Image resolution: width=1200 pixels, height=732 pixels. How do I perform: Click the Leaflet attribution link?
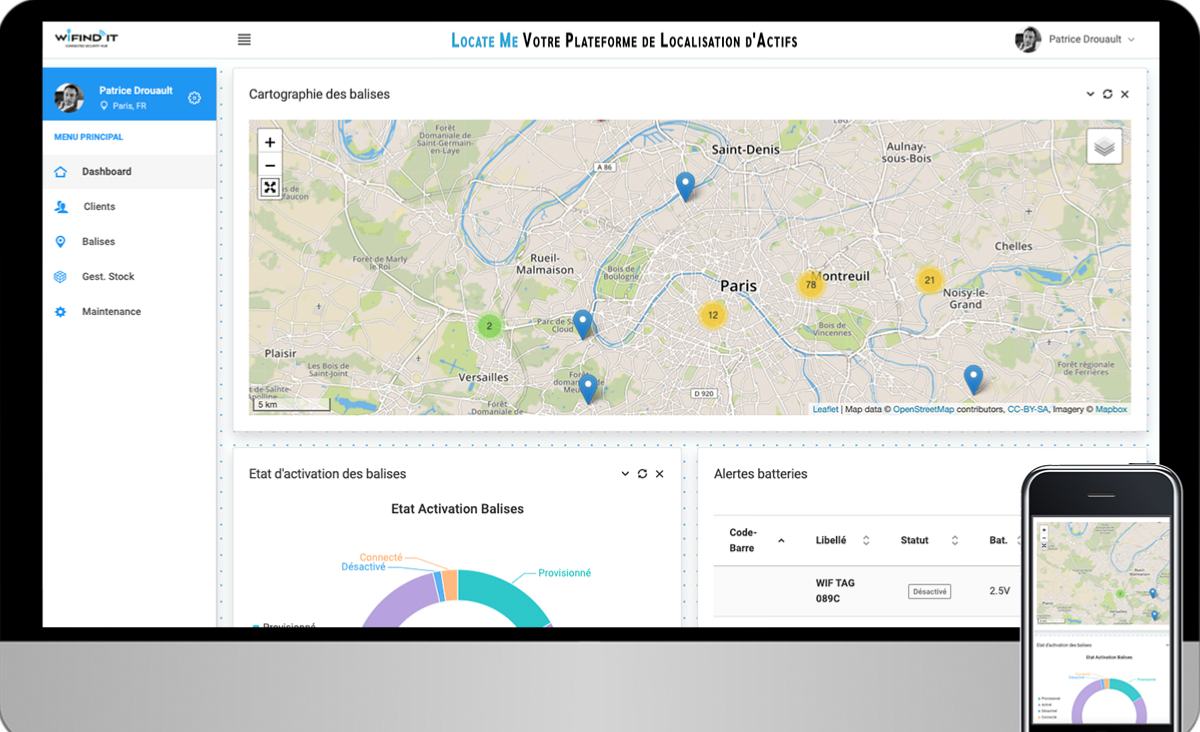(x=825, y=409)
